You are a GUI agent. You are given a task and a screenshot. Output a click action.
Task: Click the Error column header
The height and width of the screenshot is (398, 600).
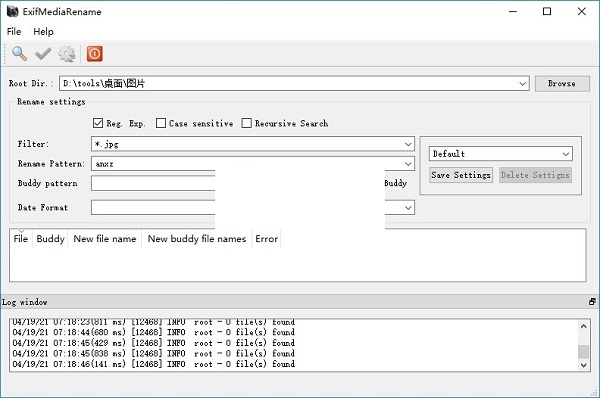click(x=266, y=239)
